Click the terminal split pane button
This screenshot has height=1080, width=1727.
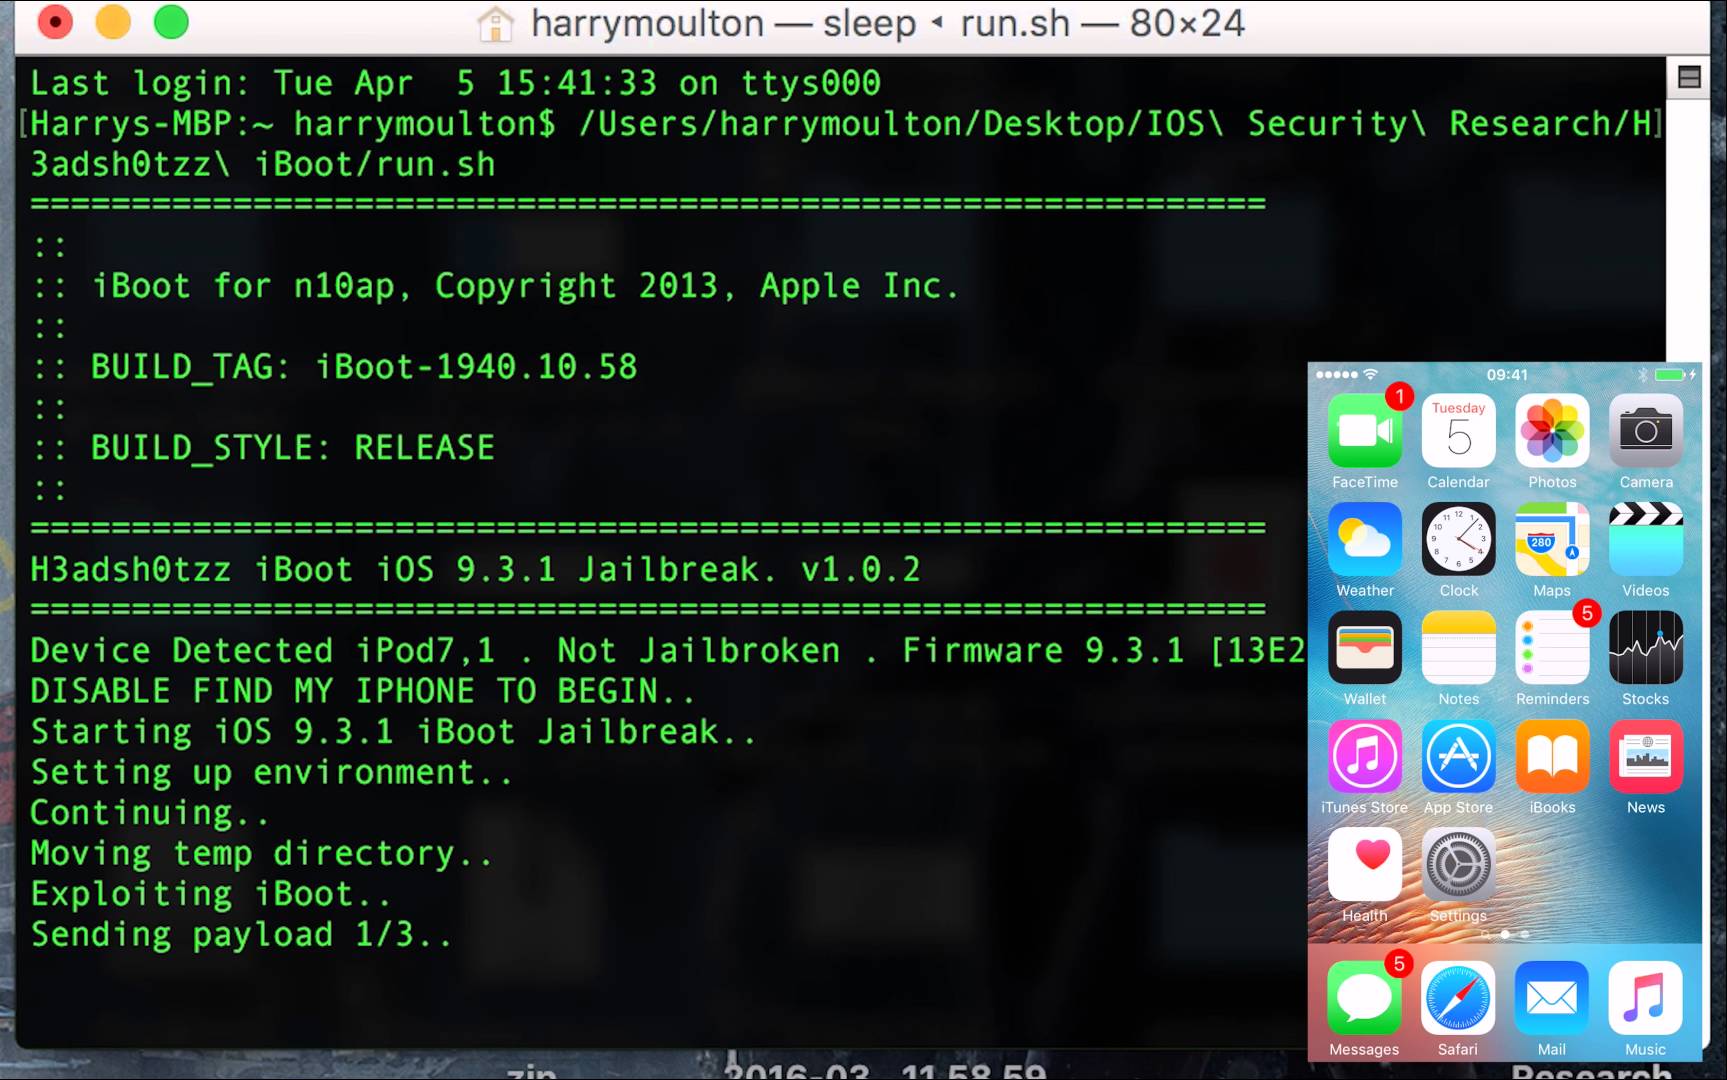(x=1689, y=77)
